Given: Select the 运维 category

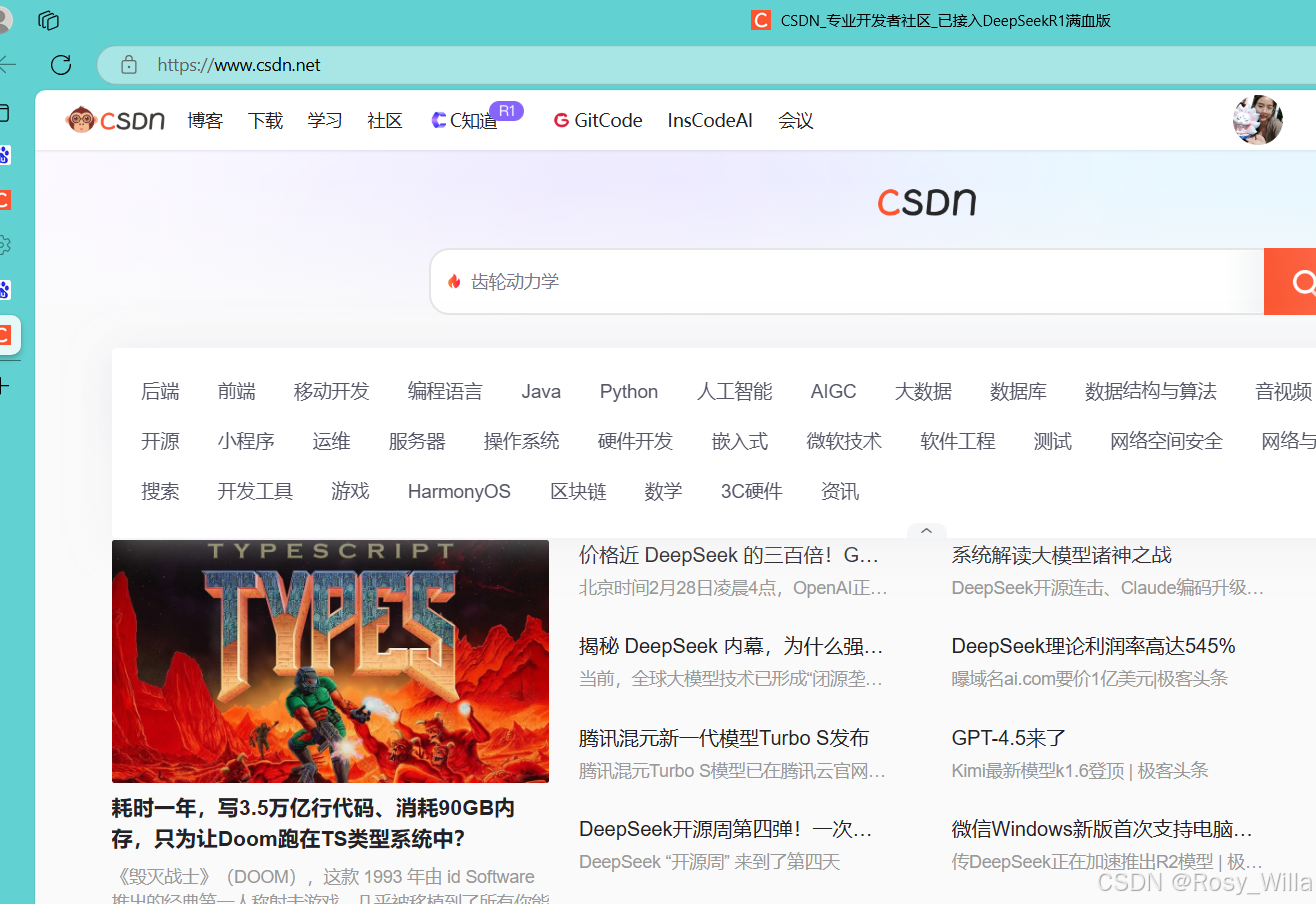Looking at the screenshot, I should [x=331, y=441].
